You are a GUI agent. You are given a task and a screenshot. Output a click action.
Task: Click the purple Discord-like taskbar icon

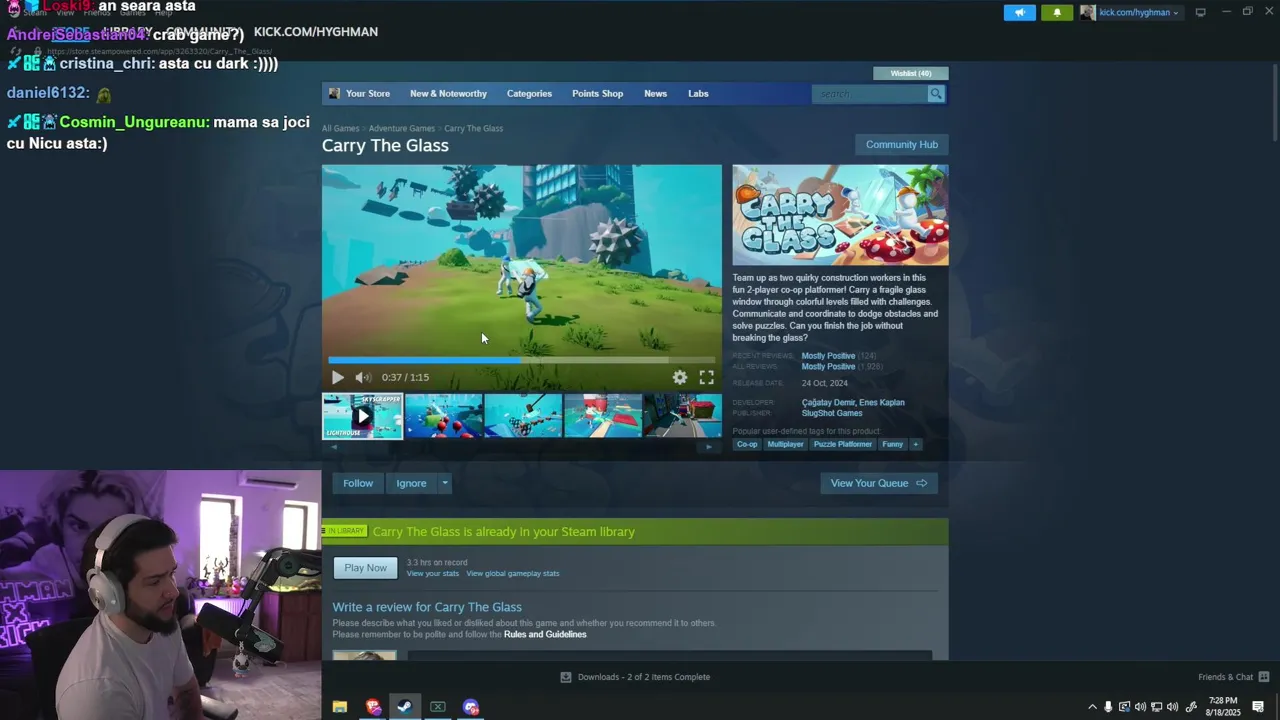(471, 707)
